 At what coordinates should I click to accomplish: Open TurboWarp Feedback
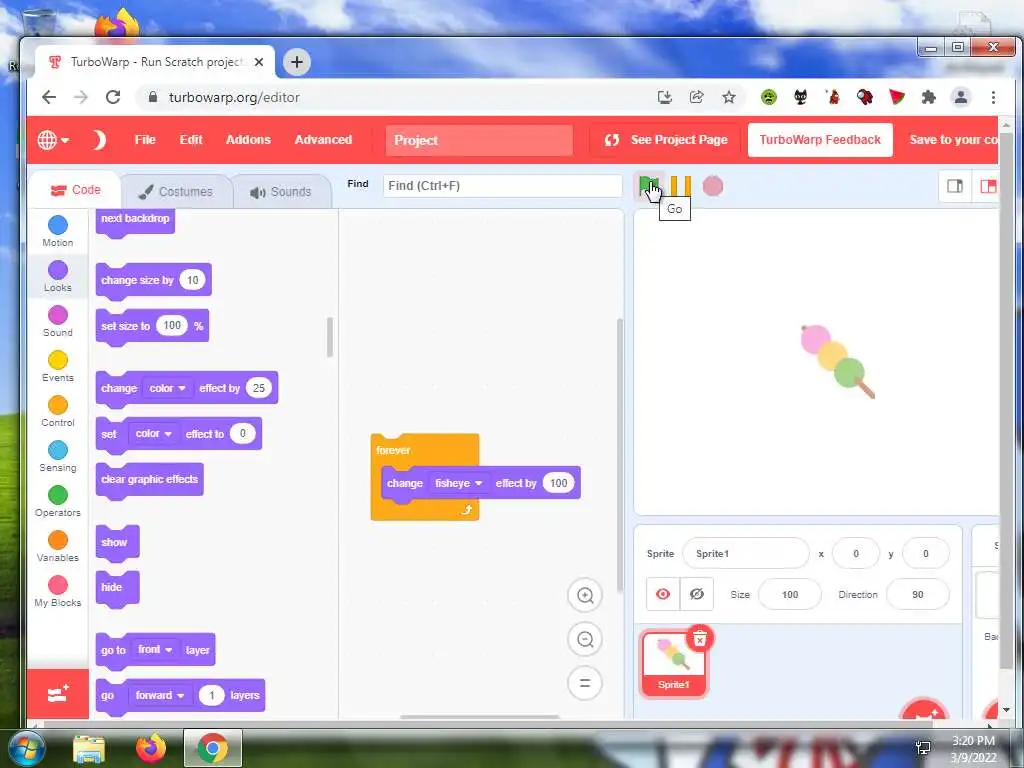pos(820,140)
